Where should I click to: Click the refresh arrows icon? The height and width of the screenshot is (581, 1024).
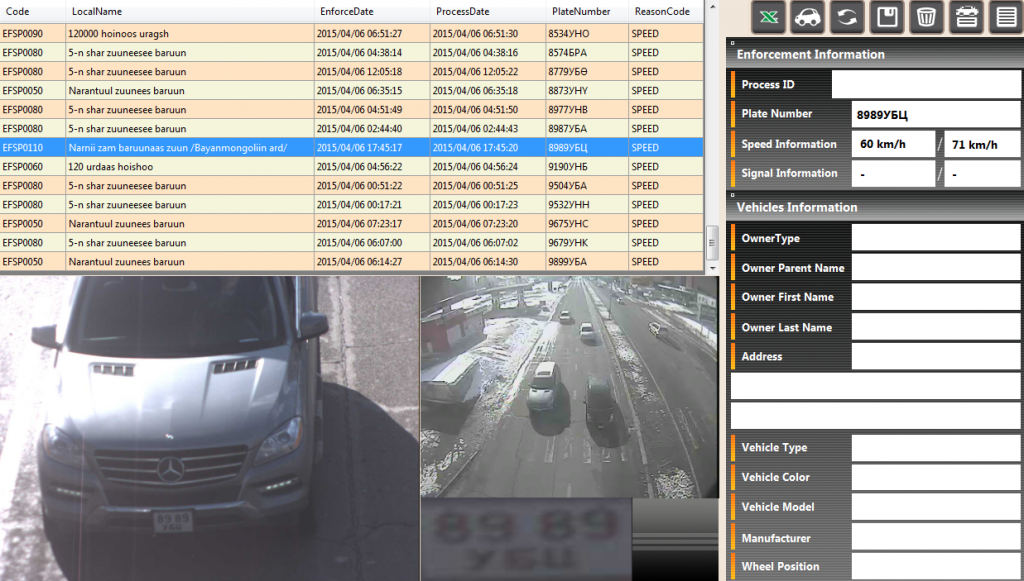(847, 17)
